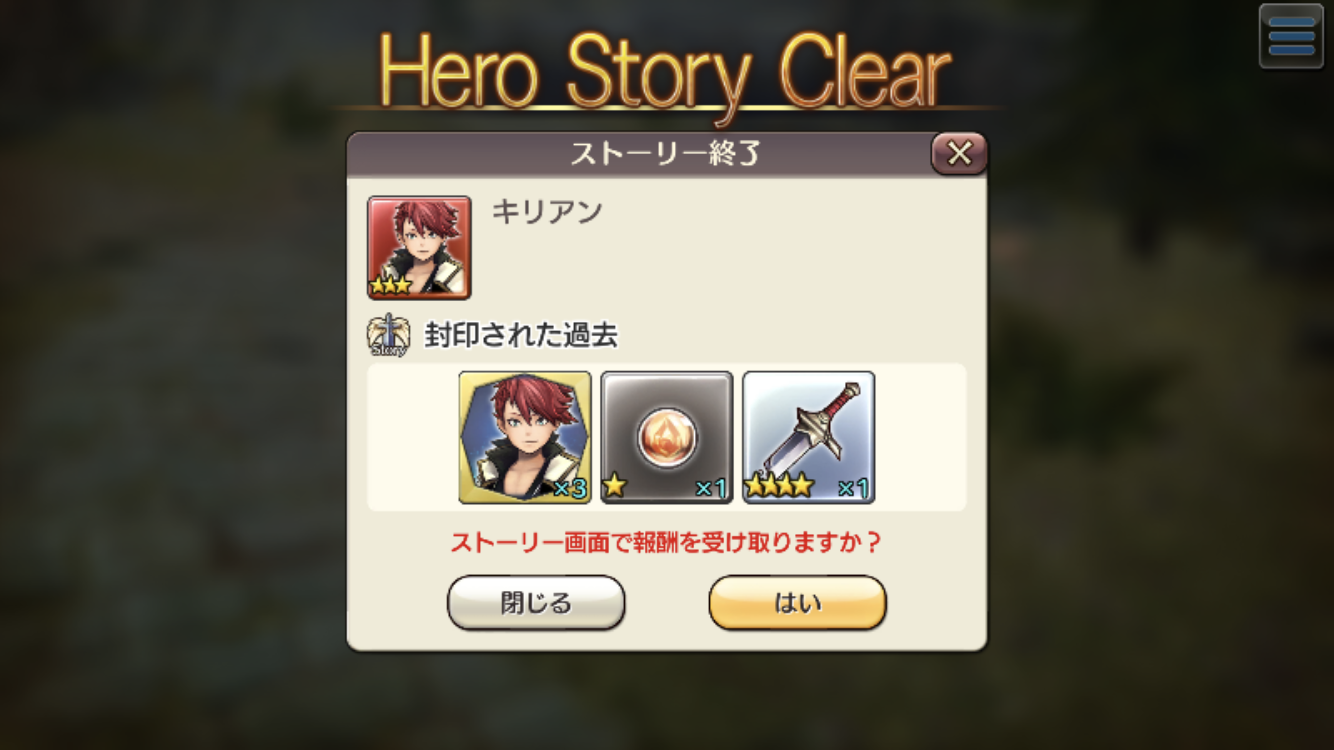
Task: Tap the キリアン hero portrait icon
Action: [x=419, y=247]
